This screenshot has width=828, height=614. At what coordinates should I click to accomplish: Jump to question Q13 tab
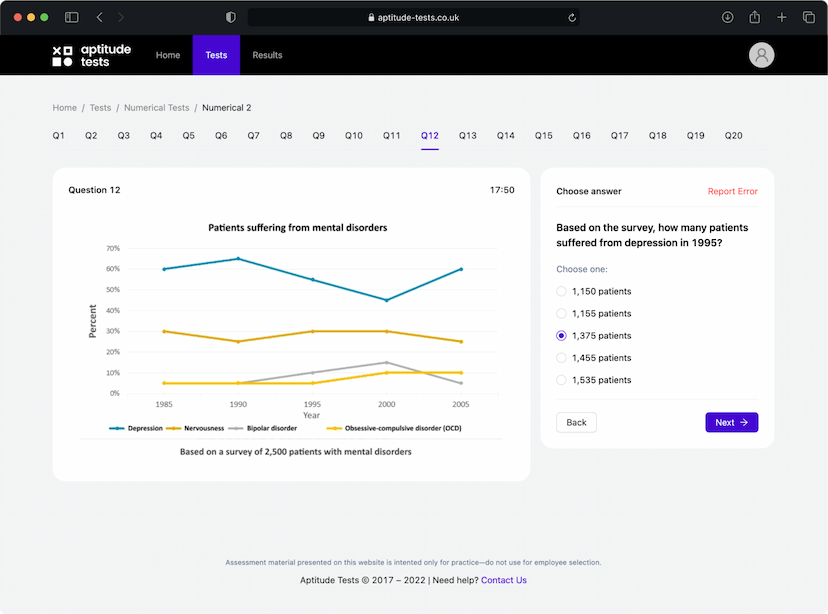click(468, 136)
